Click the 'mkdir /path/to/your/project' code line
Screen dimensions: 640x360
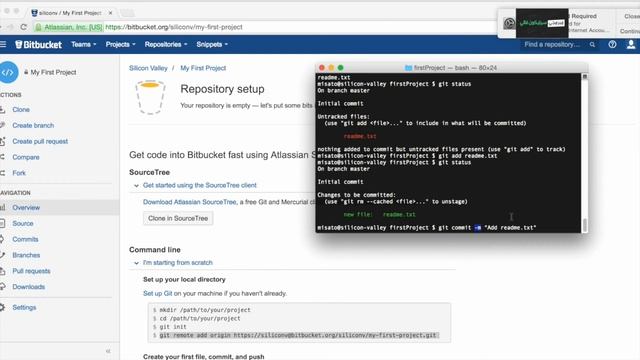[x=204, y=310]
